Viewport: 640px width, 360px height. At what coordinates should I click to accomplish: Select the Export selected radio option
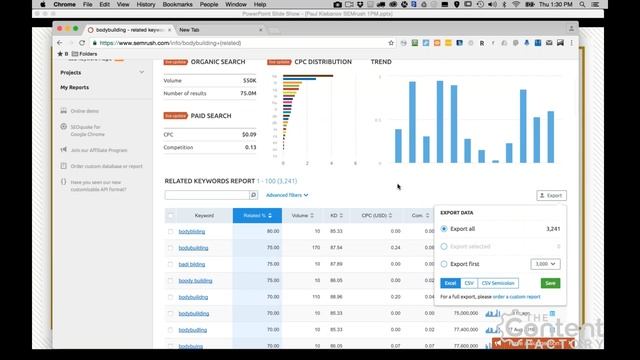coord(444,247)
